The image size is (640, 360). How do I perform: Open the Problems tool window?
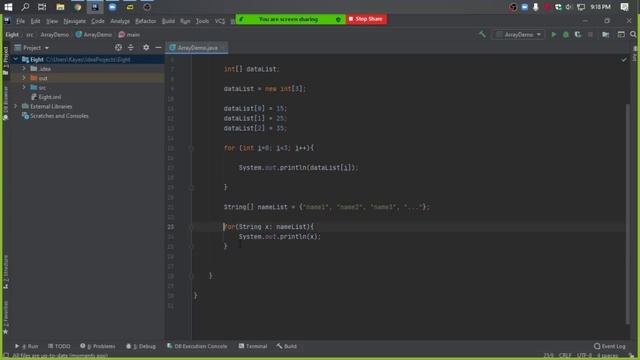pos(98,346)
